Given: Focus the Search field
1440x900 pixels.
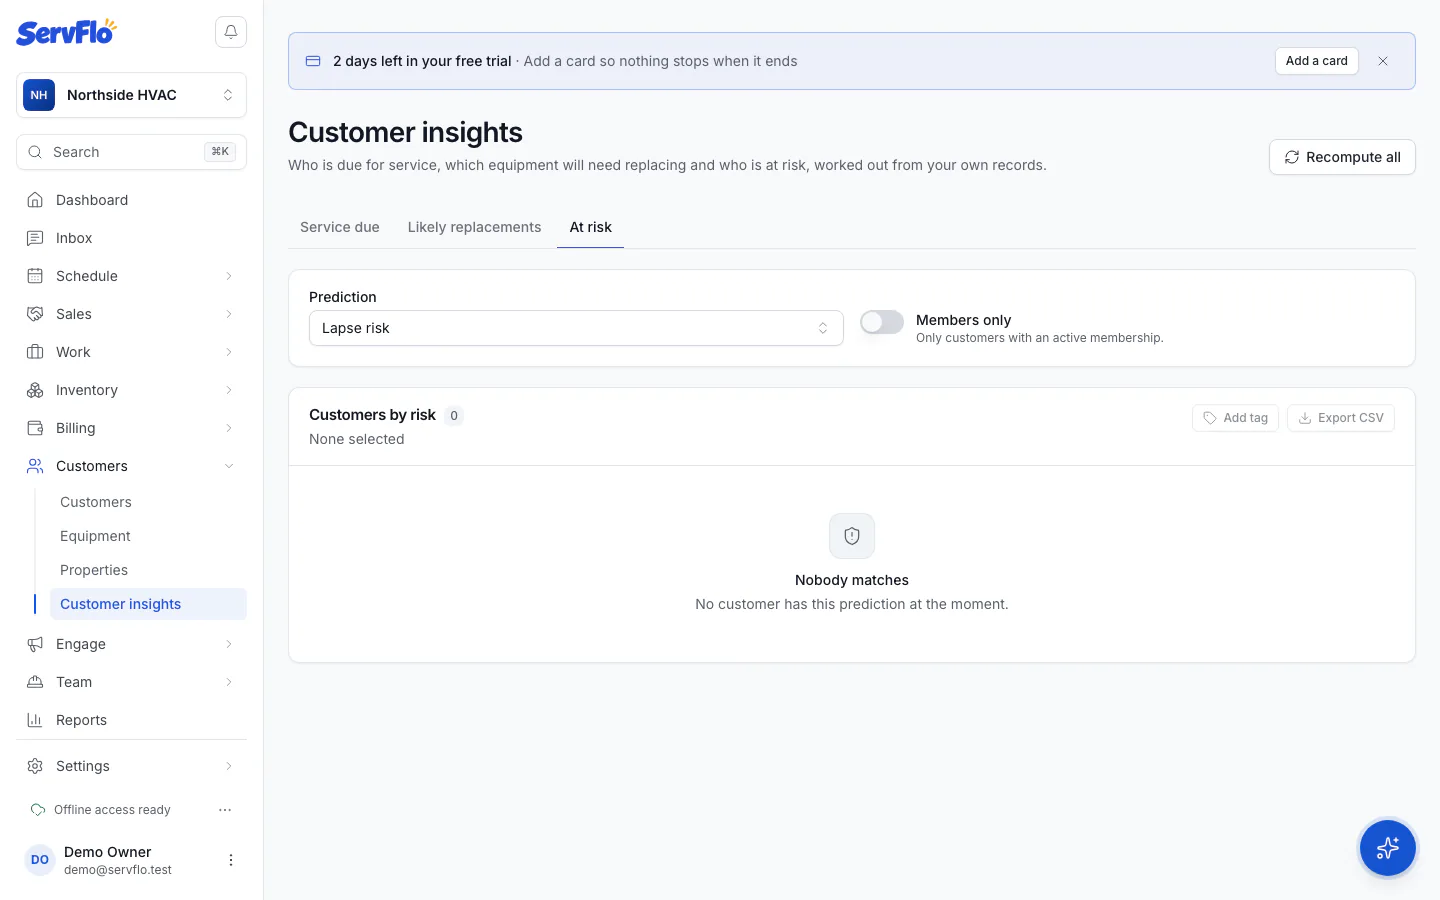Looking at the screenshot, I should coord(131,152).
